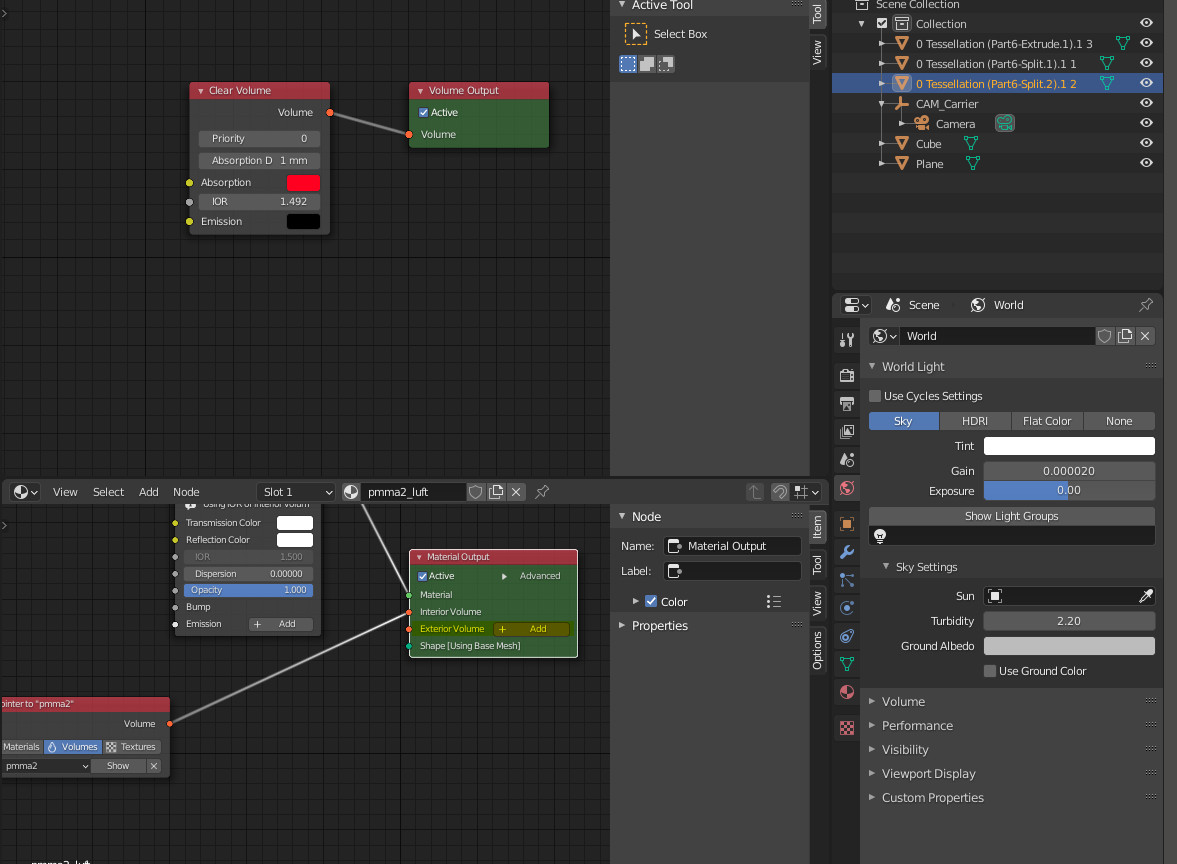This screenshot has width=1177, height=864.
Task: Open the Render properties tab icon
Action: point(847,376)
